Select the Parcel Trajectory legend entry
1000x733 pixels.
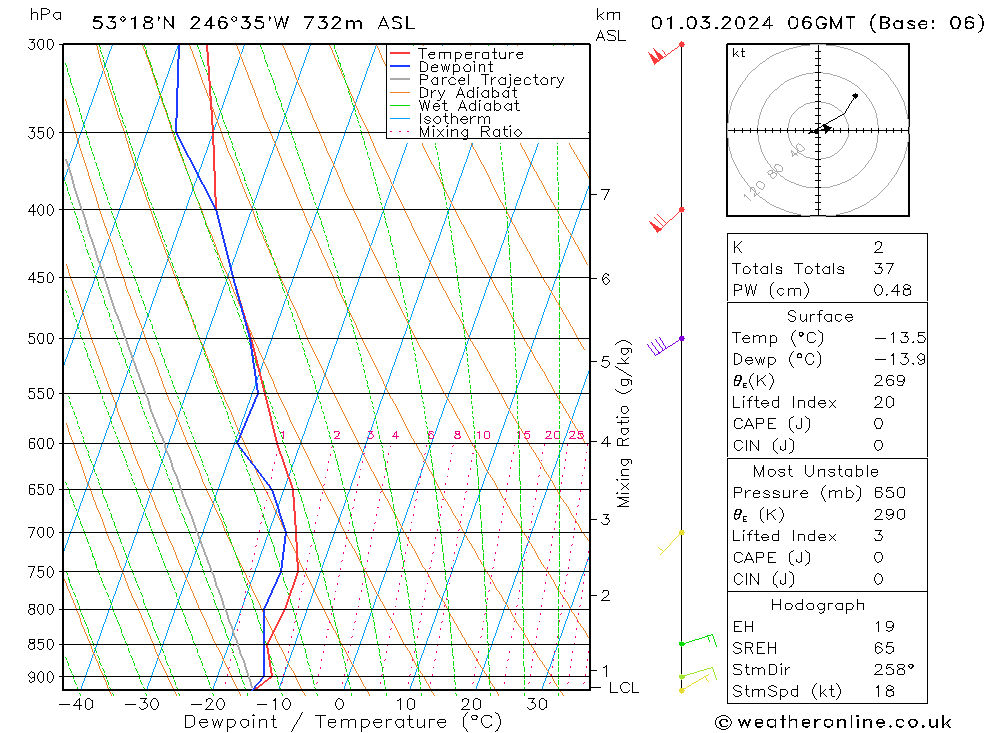[x=477, y=80]
